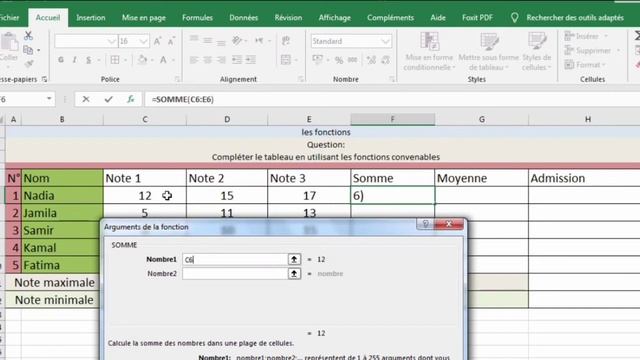The height and width of the screenshot is (360, 640).
Task: Open the Mise en page tab
Action: point(144,18)
